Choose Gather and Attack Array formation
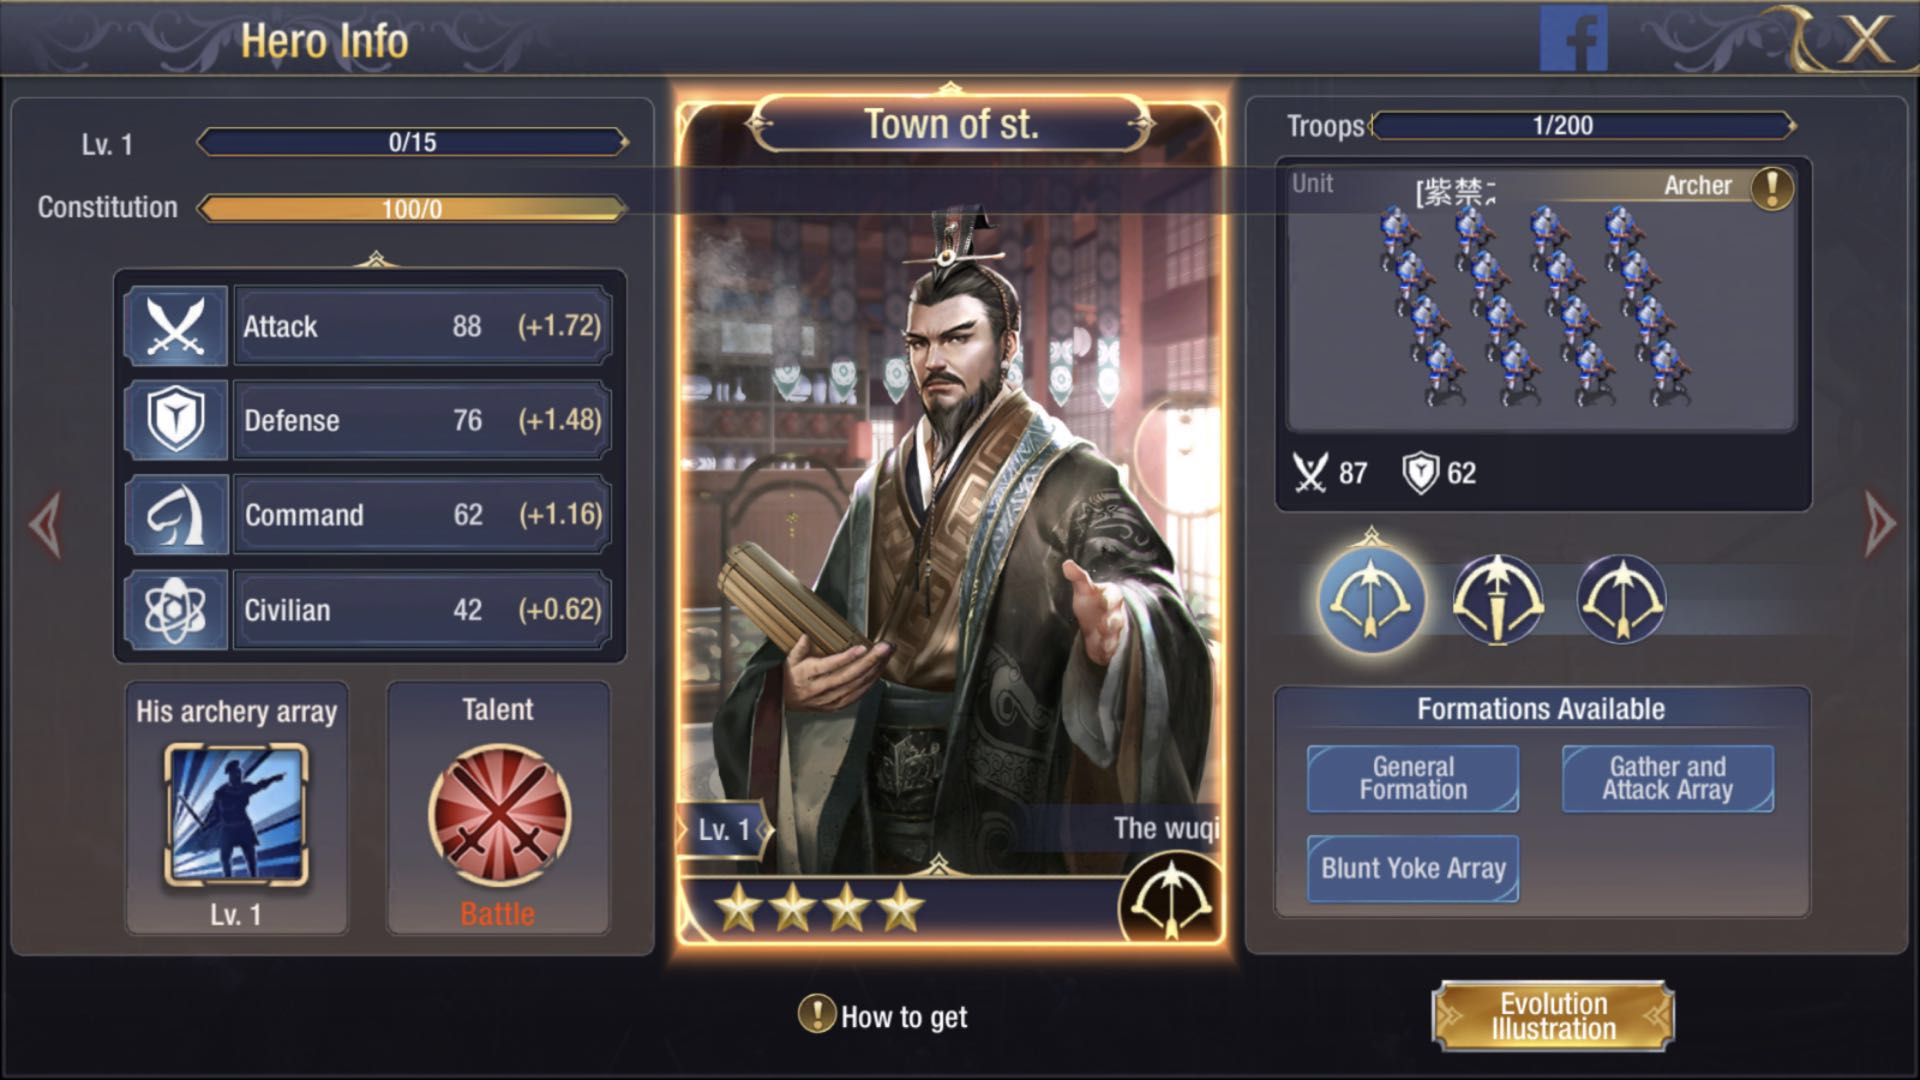 [1668, 778]
